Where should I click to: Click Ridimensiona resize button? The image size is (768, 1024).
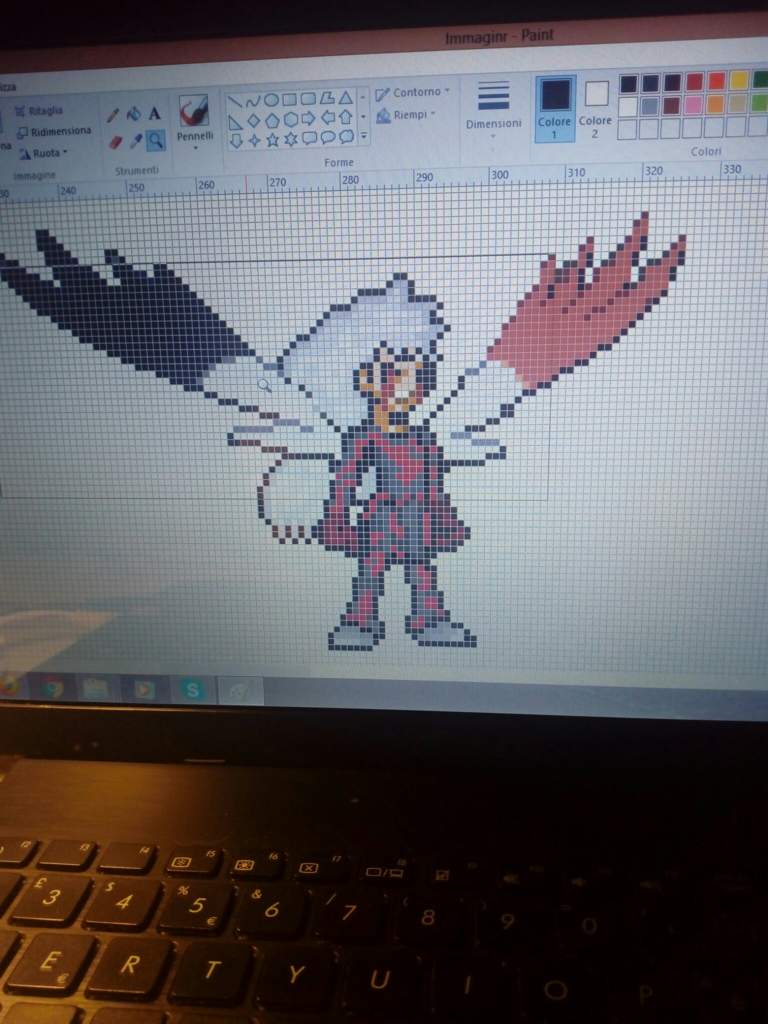[x=54, y=132]
